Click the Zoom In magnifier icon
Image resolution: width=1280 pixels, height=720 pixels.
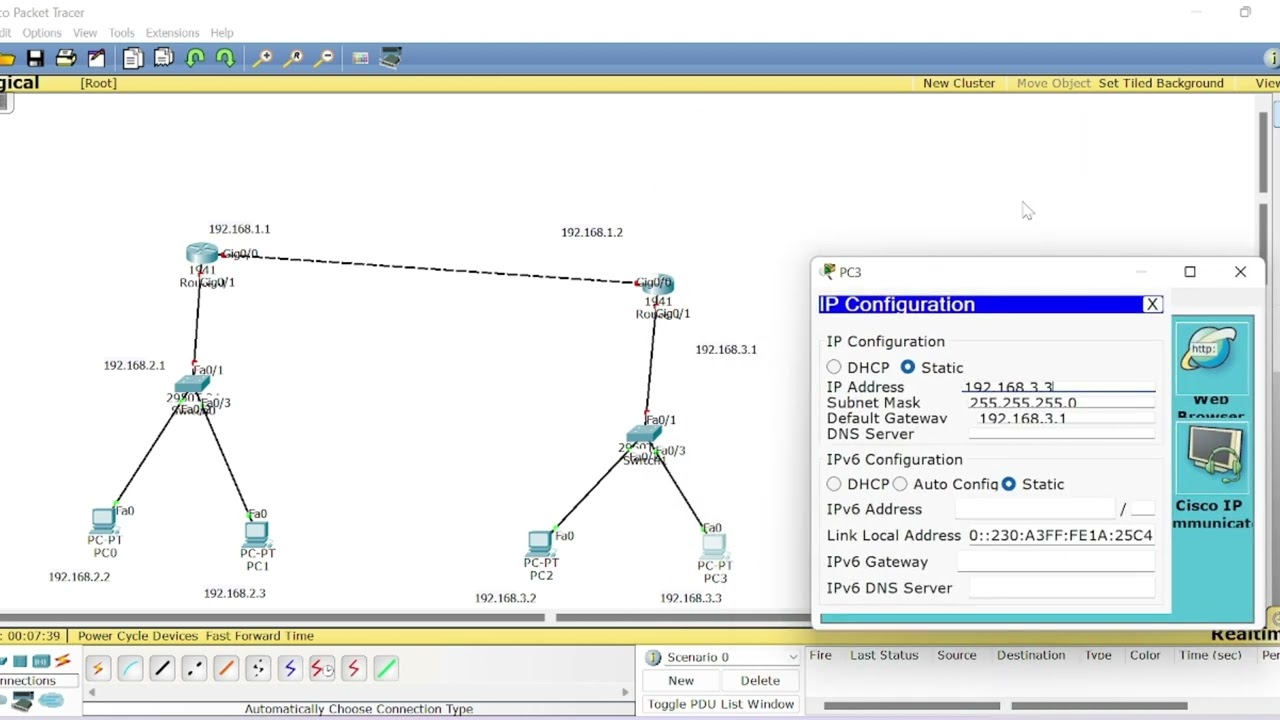[x=263, y=59]
